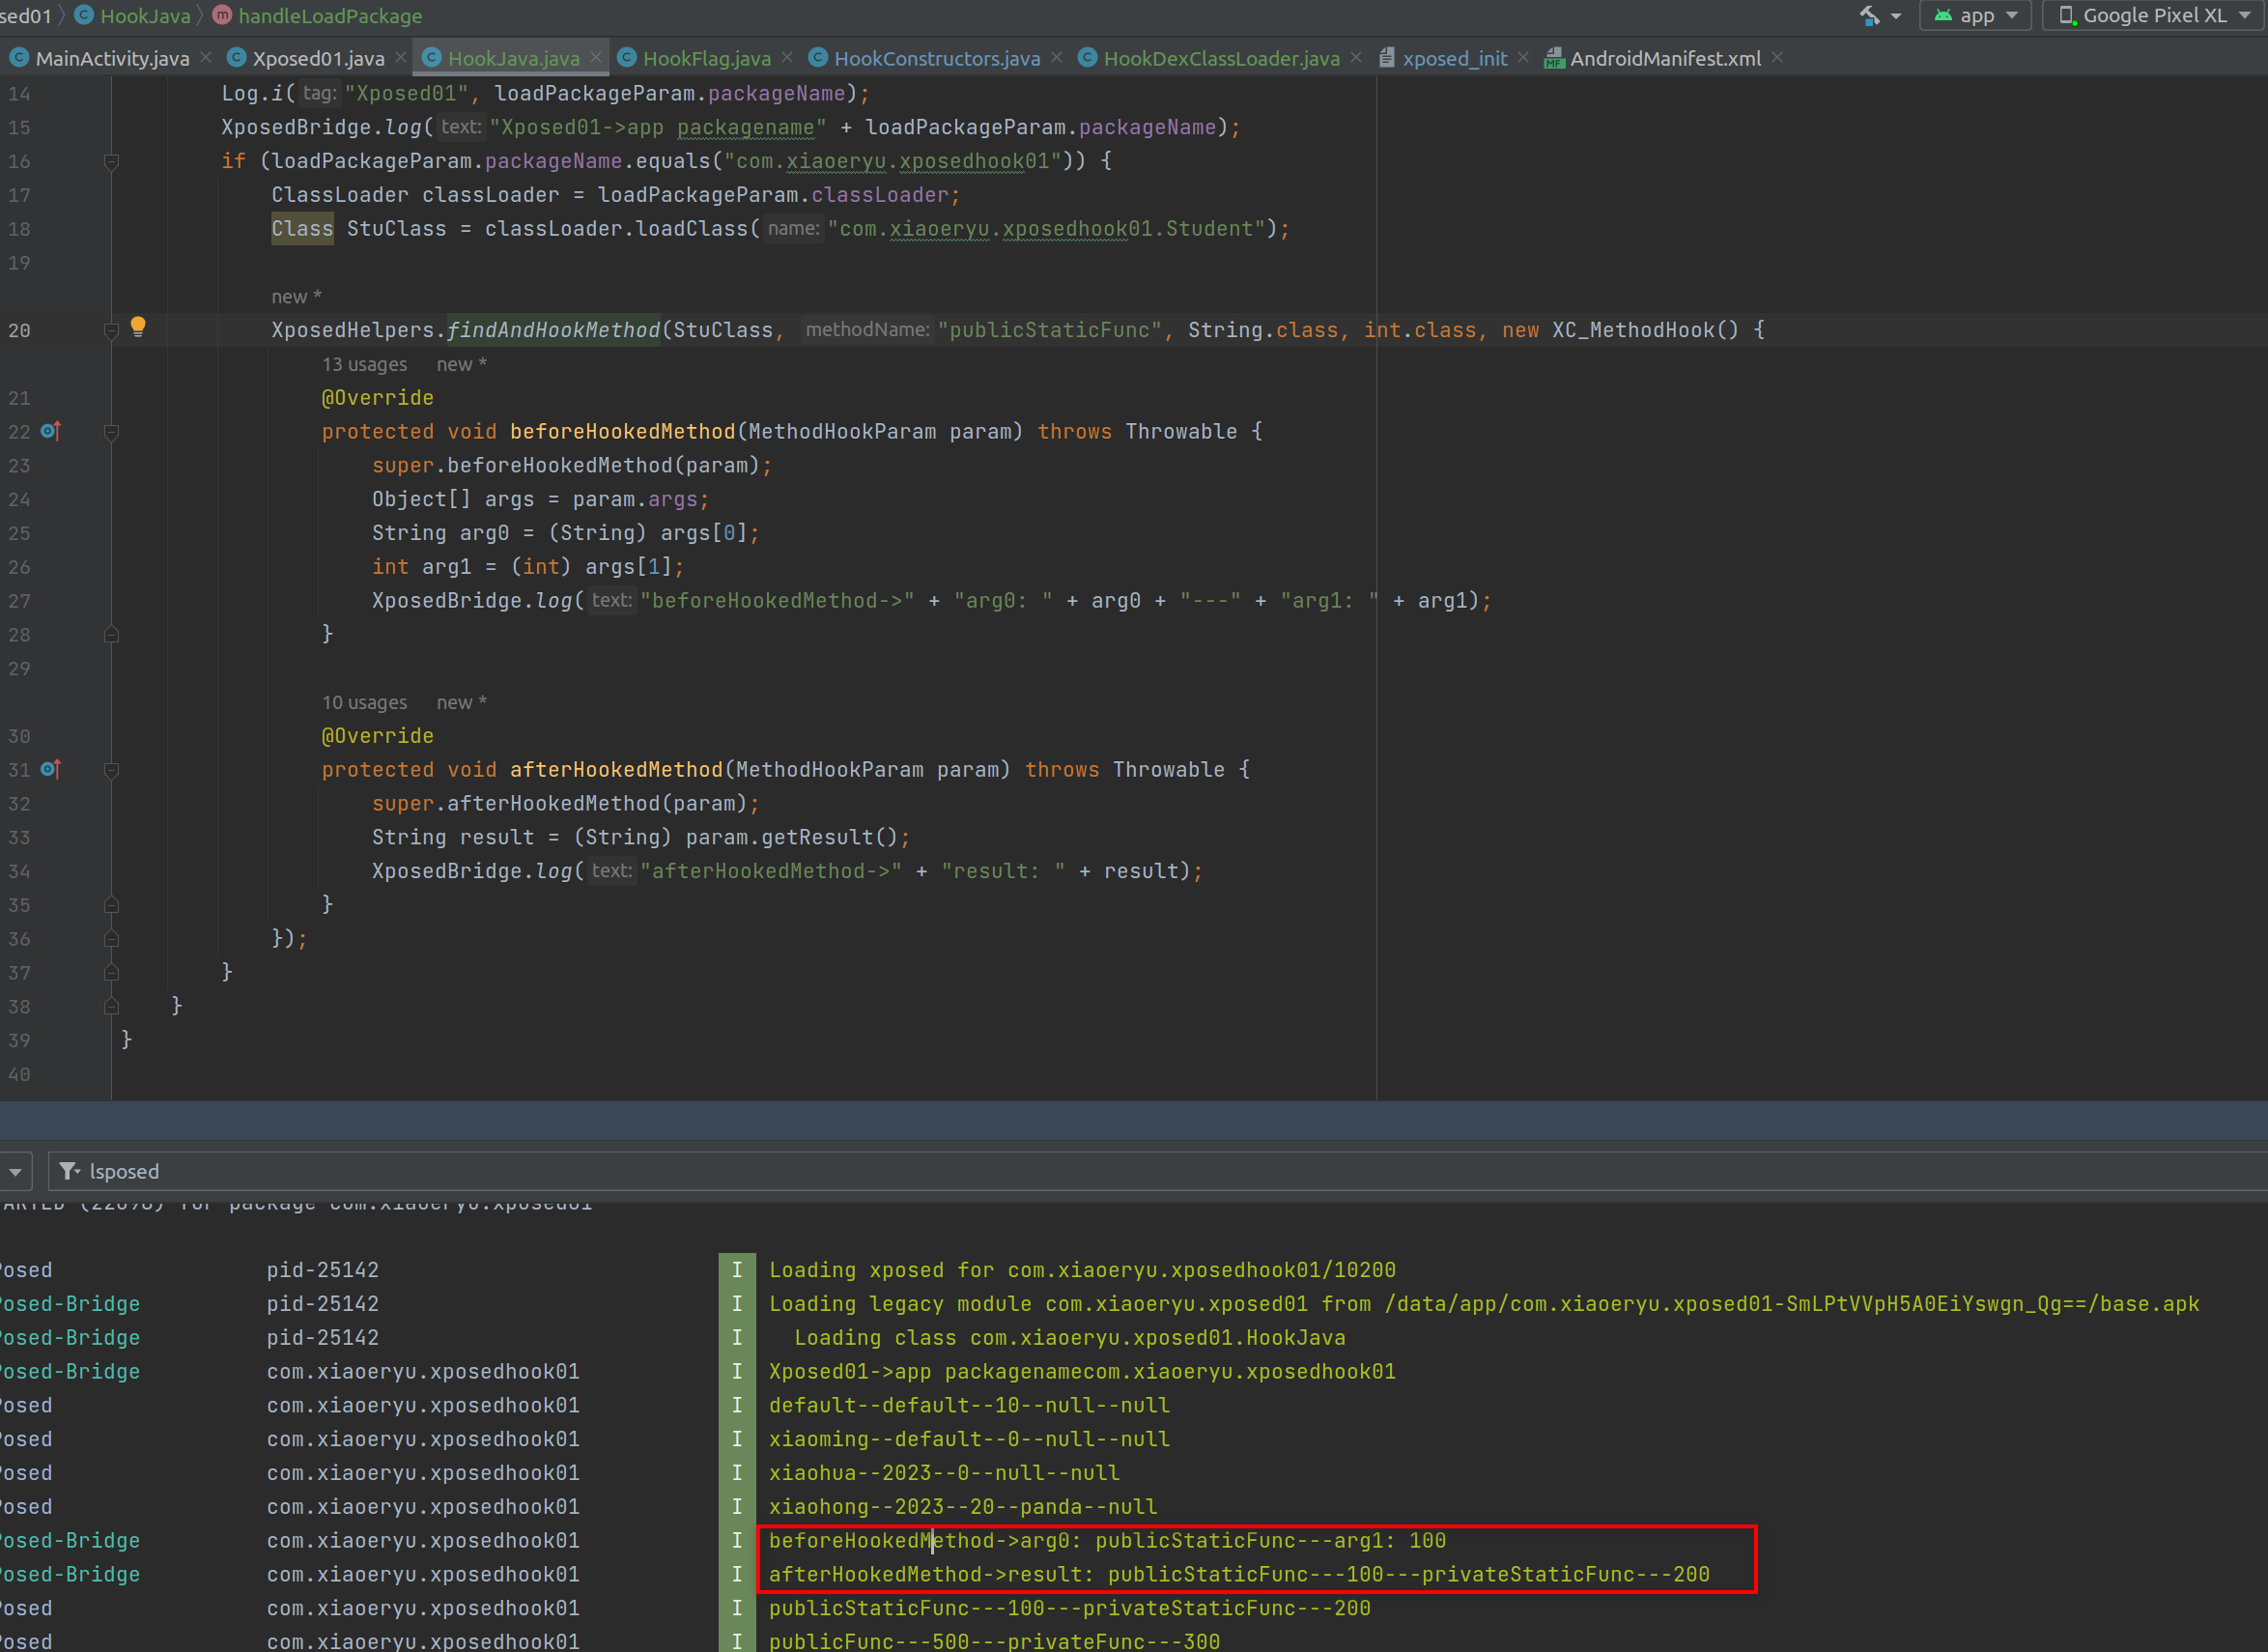Click the handleLoadPackage breadcrumb item
Screen dimensions: 2268x1652
(x=329, y=15)
